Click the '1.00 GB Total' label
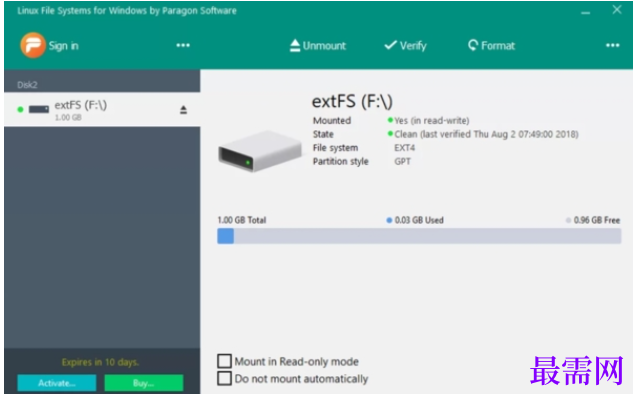 coord(242,220)
